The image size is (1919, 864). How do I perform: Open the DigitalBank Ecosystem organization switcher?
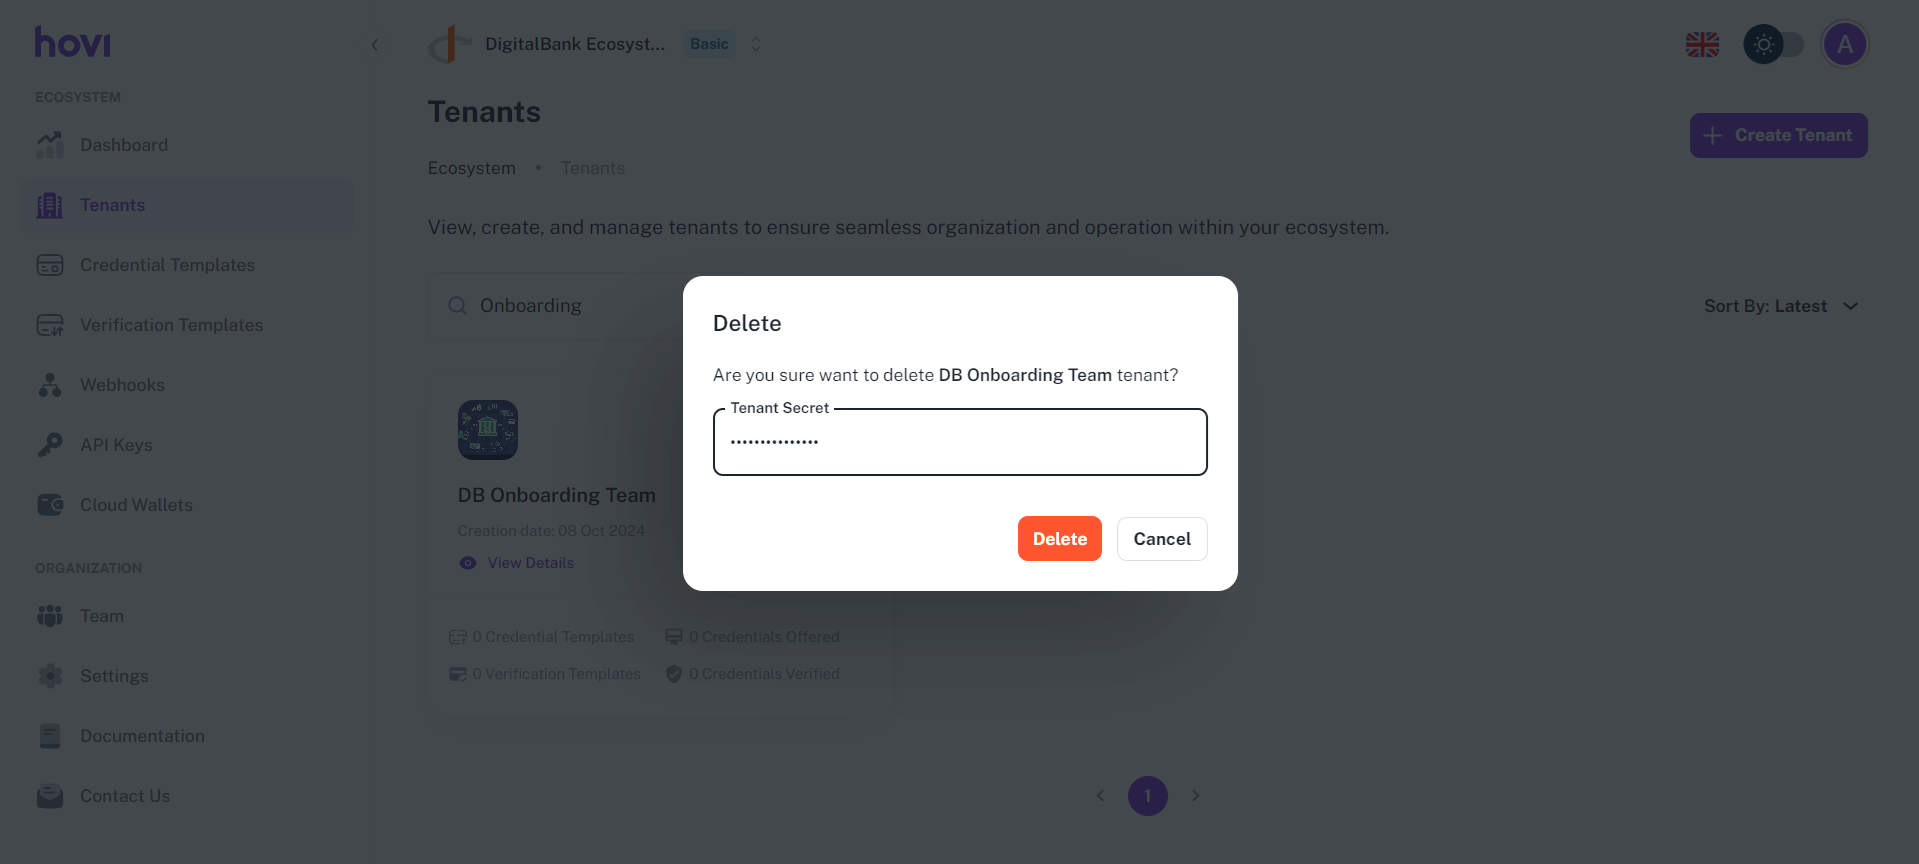coord(756,44)
